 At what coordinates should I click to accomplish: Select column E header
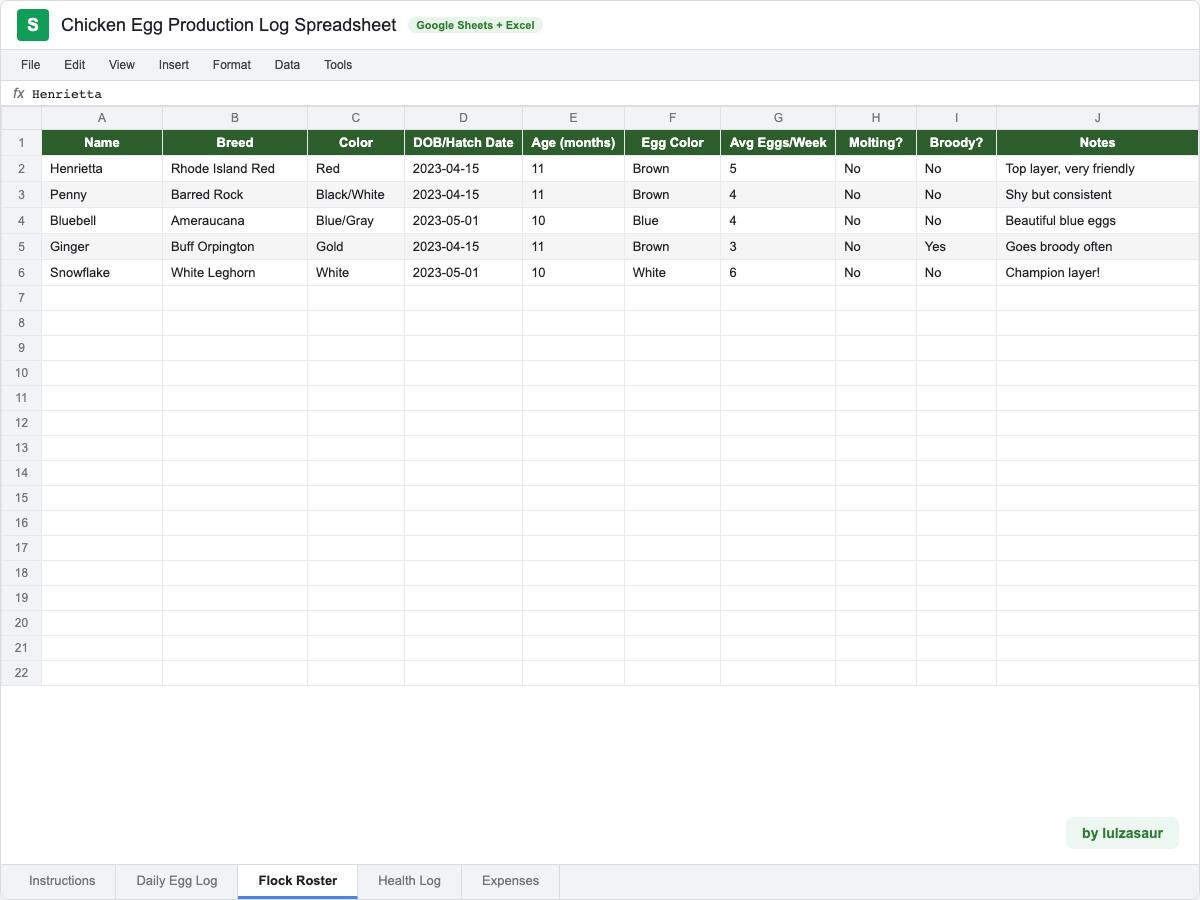[573, 118]
